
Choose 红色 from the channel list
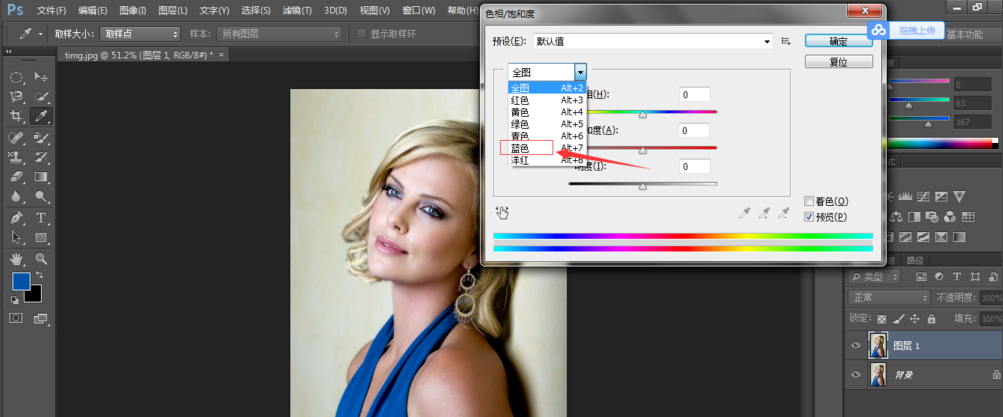[x=548, y=100]
